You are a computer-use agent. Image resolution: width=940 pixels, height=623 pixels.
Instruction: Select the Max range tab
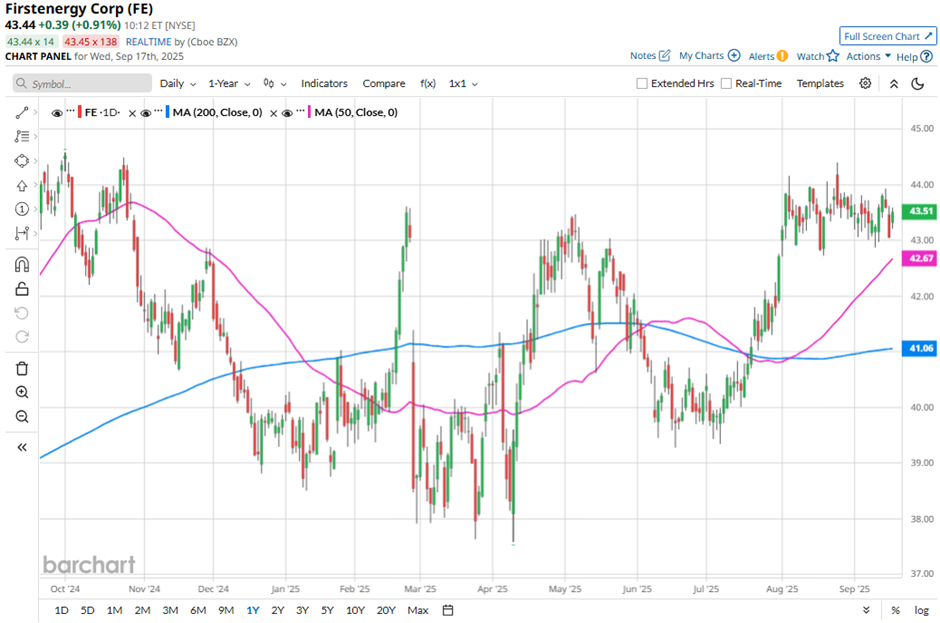pos(418,610)
